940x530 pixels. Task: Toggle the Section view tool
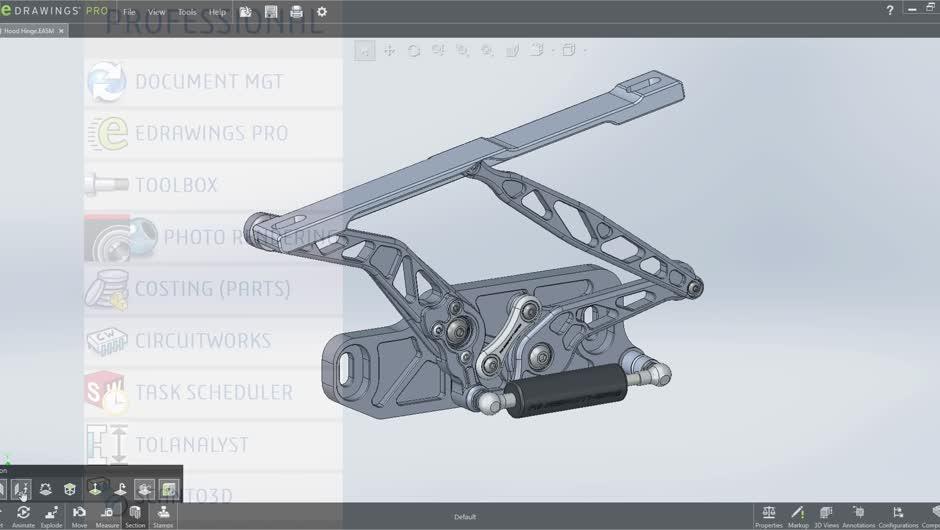point(135,515)
